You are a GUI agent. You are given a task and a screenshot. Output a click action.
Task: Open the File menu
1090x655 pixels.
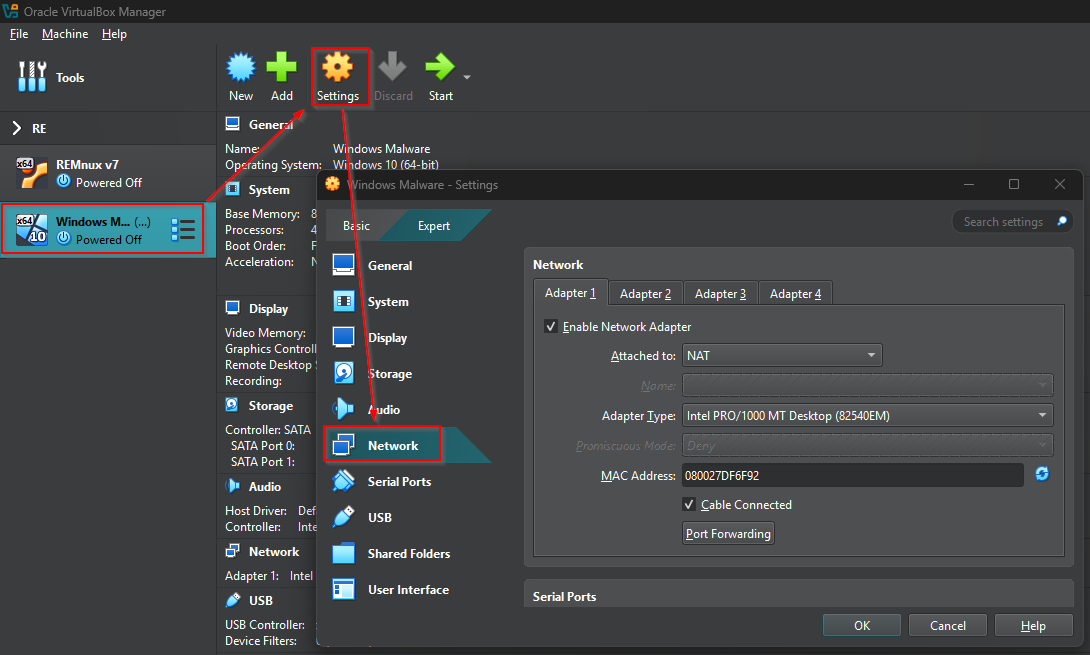pos(19,34)
